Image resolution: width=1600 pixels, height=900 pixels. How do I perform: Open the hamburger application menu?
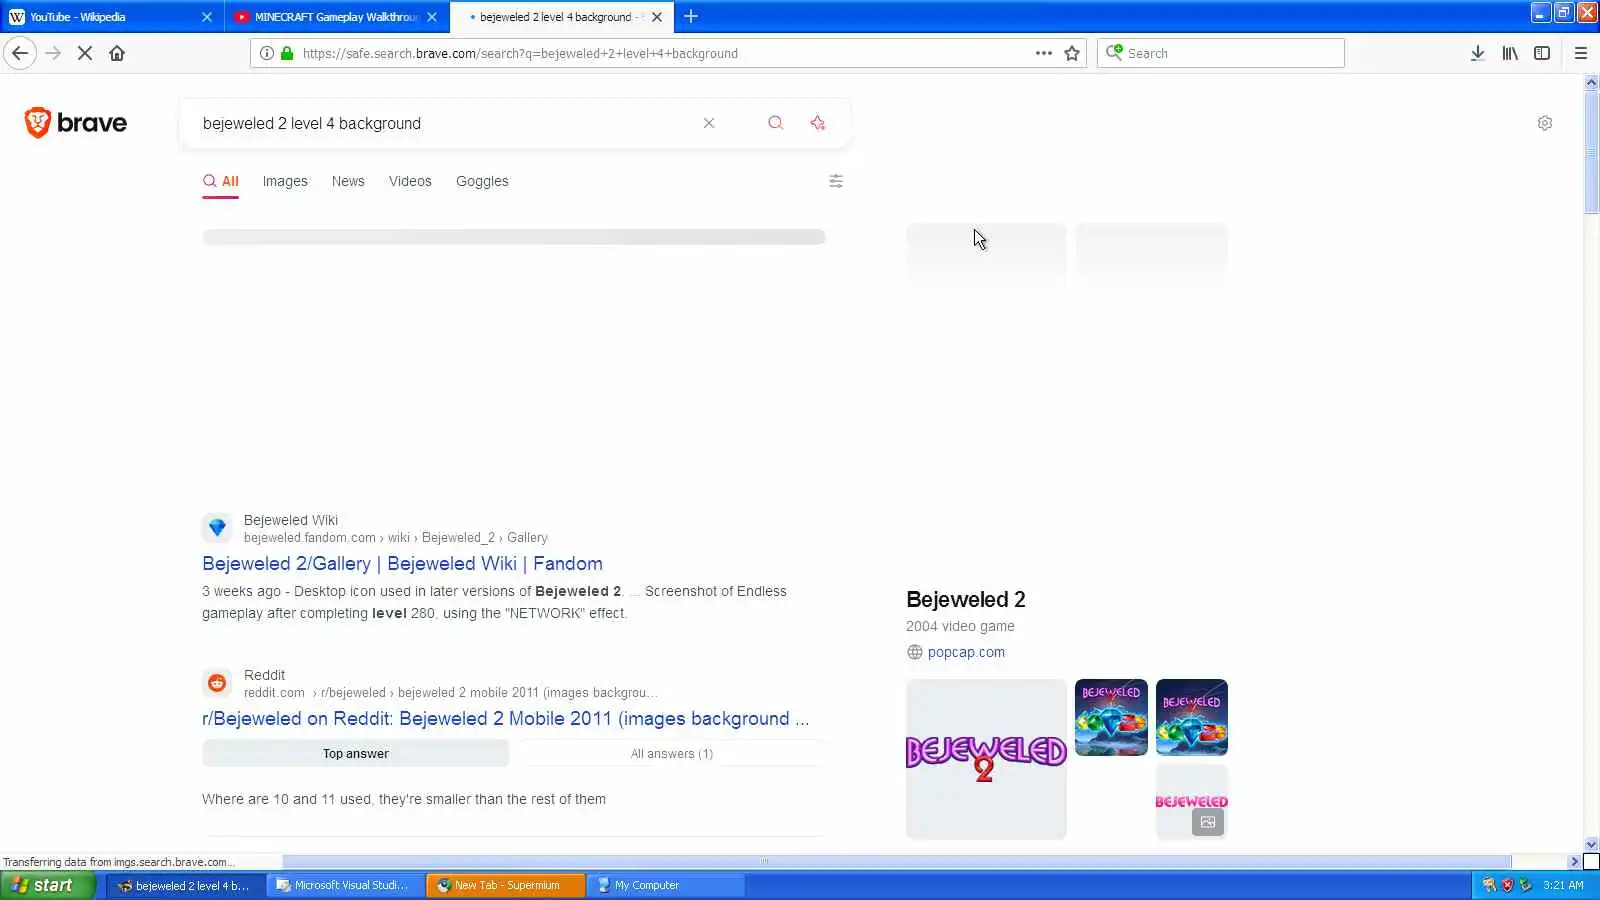(1581, 53)
